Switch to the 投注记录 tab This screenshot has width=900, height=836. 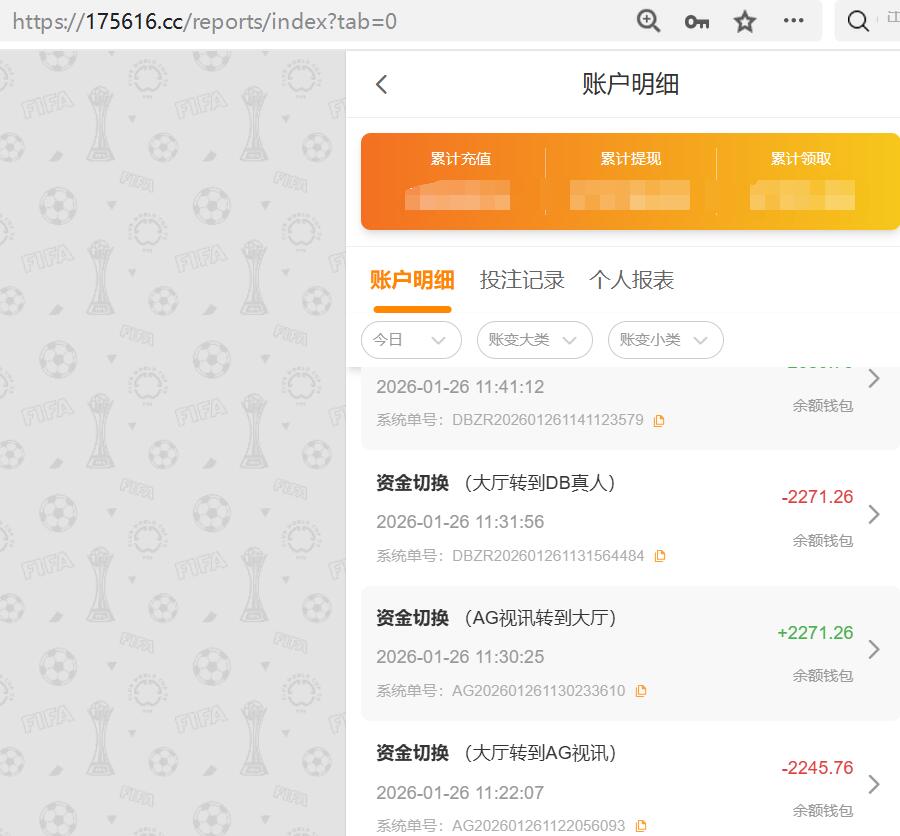523,281
